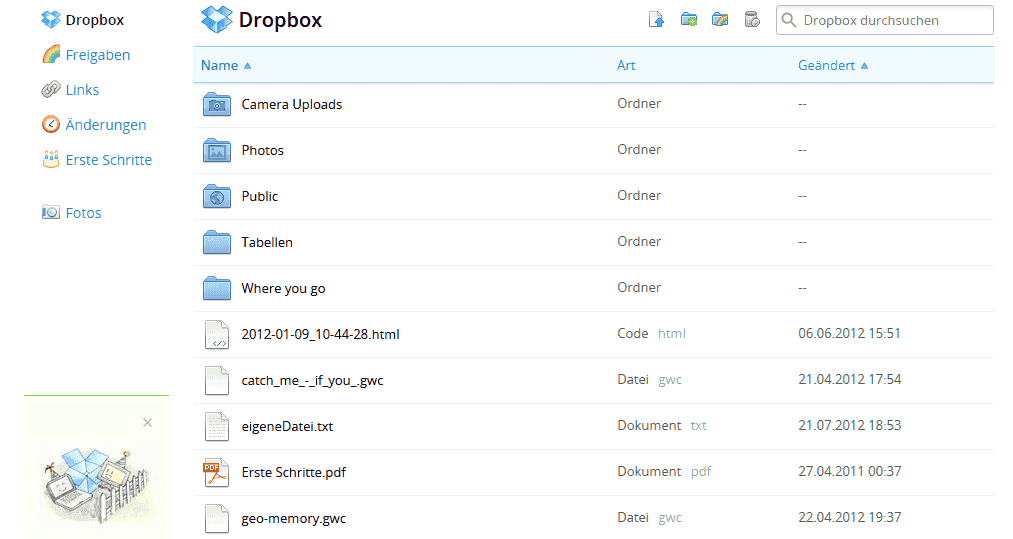Open the Dropbox sidebar link
Screen dimensions: 1013x539
[95, 20]
